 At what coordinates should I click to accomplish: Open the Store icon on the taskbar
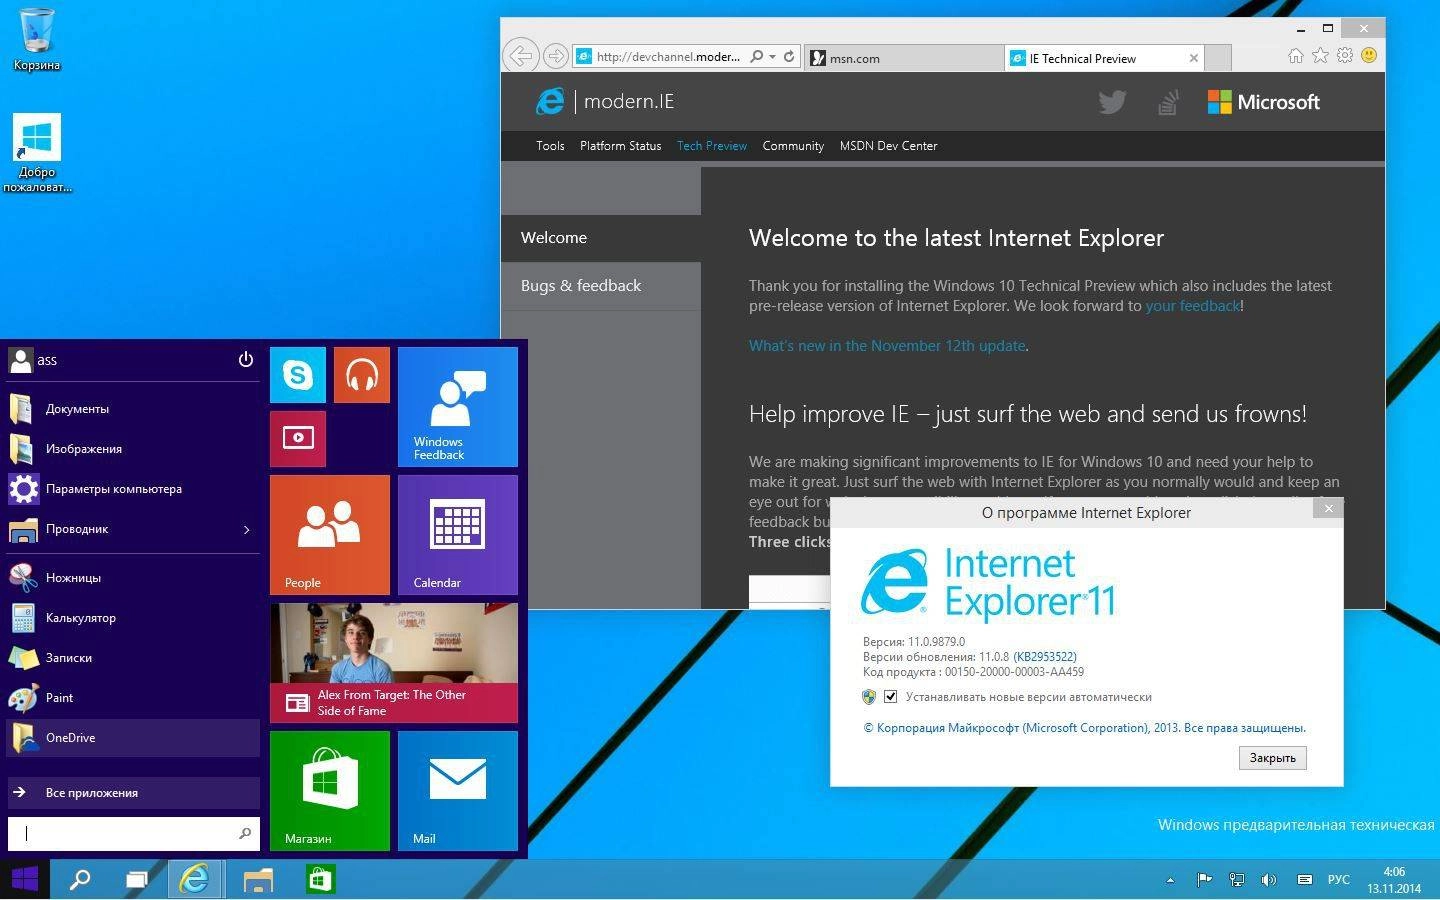320,880
